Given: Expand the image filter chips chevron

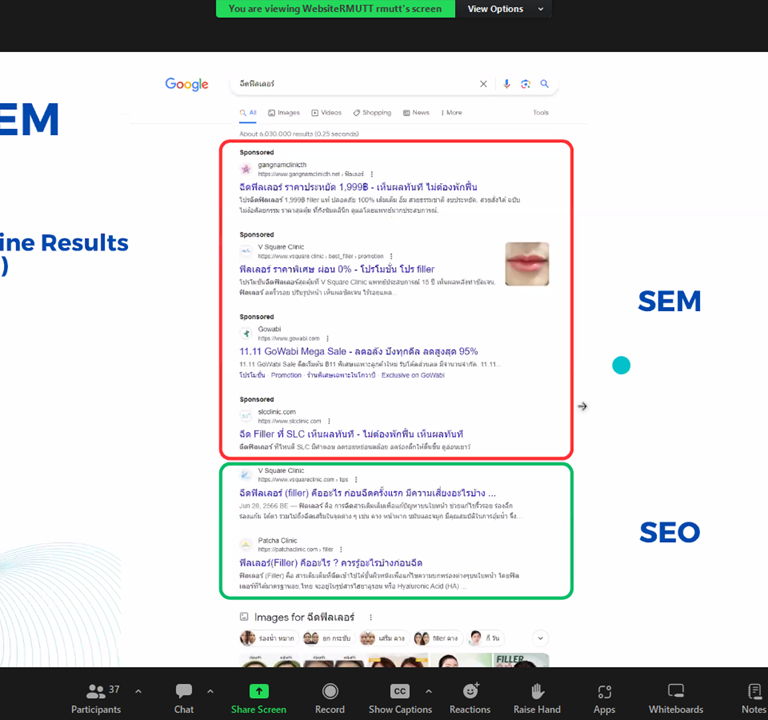Looking at the screenshot, I should pos(540,638).
